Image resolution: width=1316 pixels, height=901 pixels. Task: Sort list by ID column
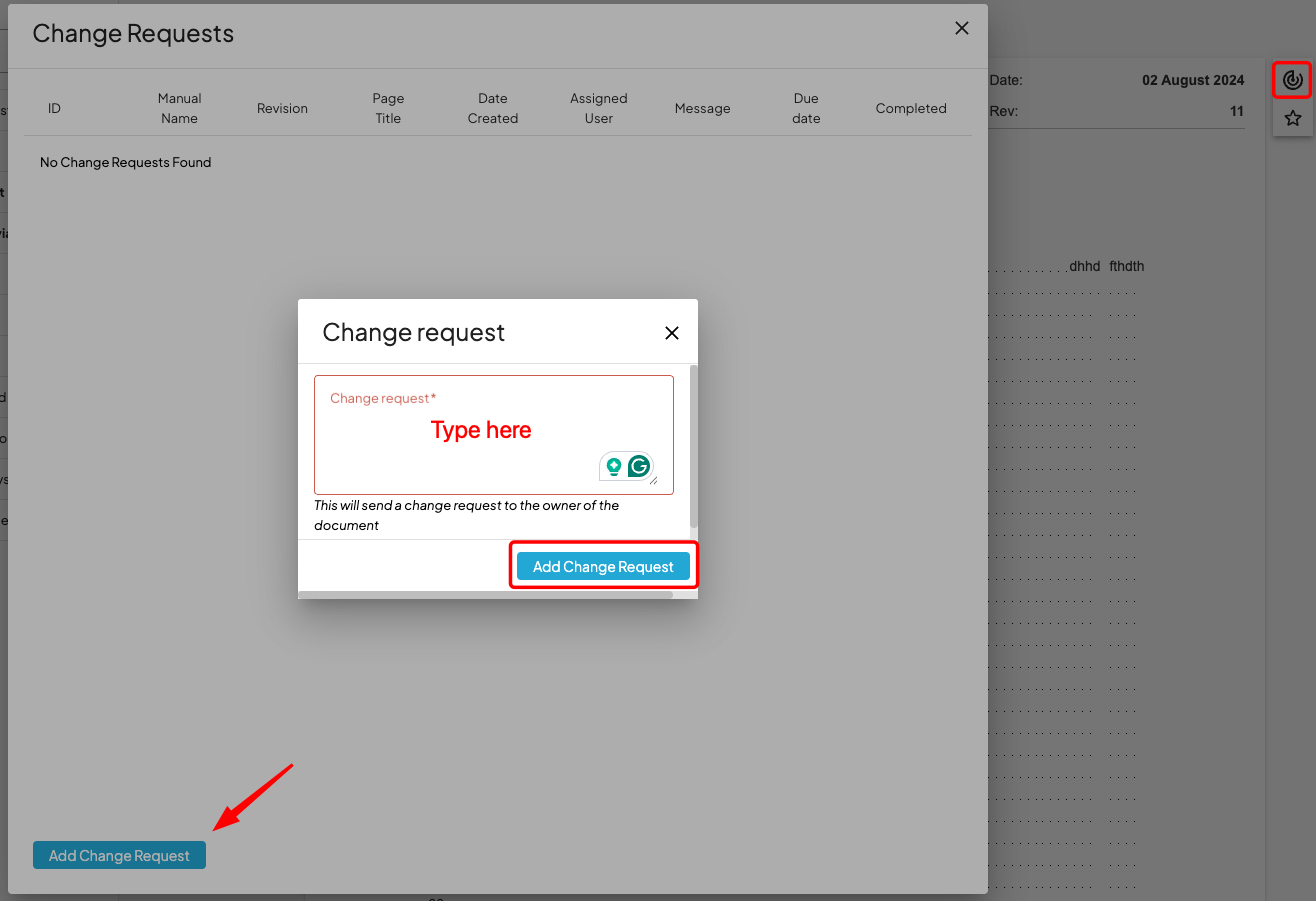click(x=54, y=108)
